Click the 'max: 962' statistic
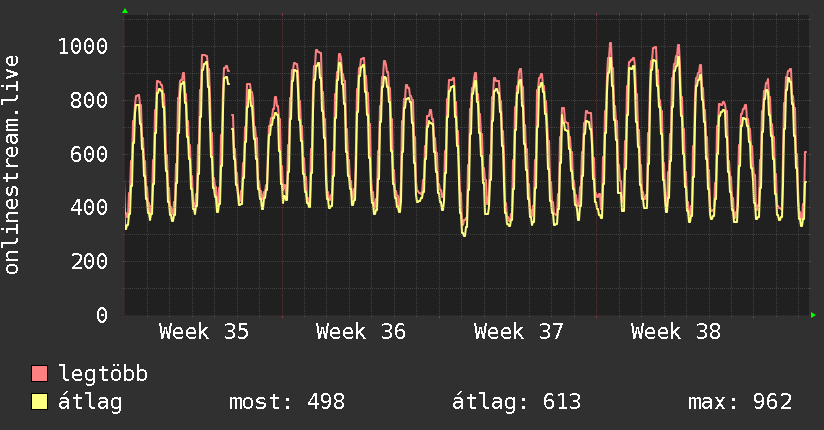Image resolution: width=824 pixels, height=430 pixels. [740, 402]
